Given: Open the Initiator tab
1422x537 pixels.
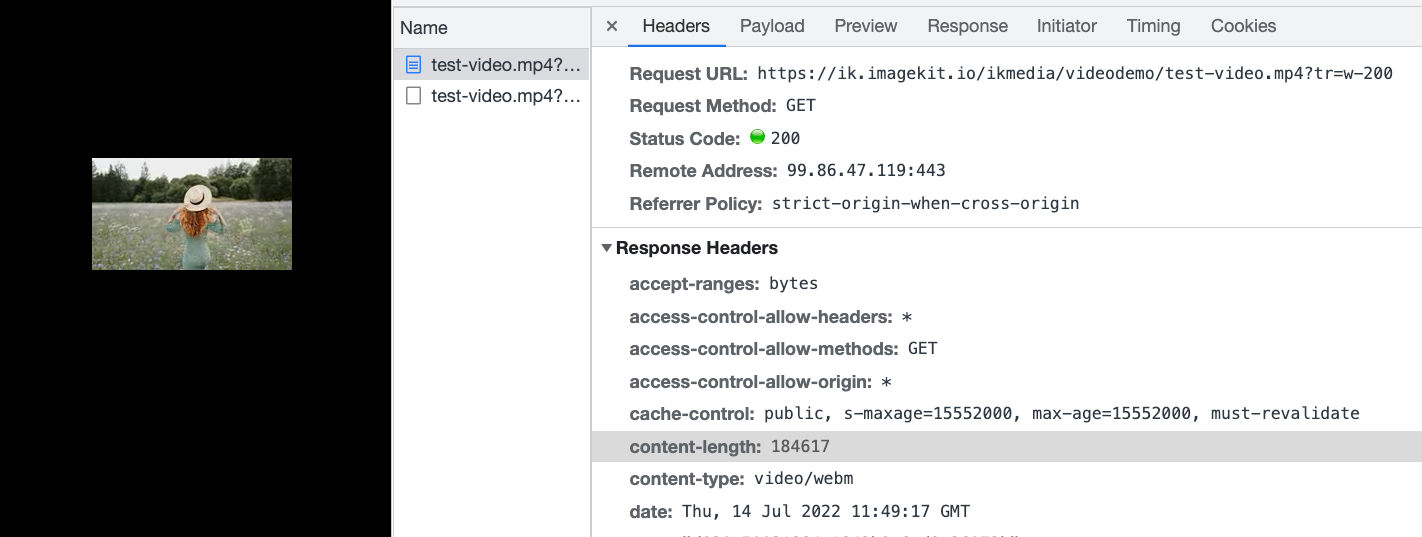Looking at the screenshot, I should point(1067,27).
